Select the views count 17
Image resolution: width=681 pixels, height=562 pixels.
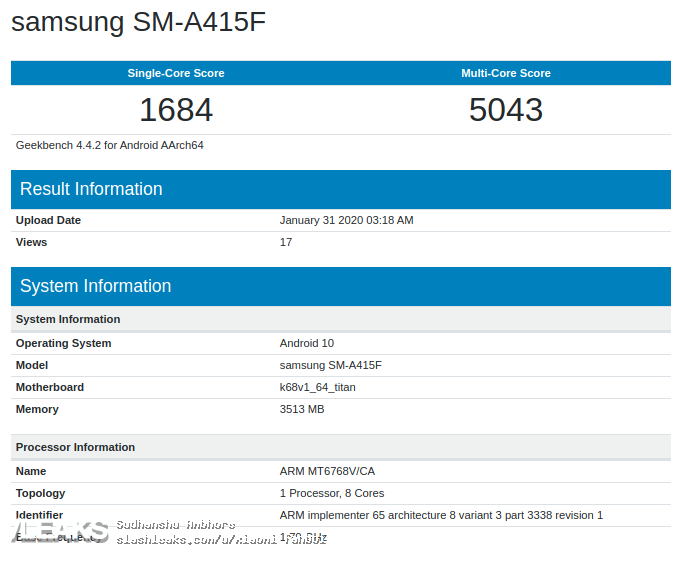click(286, 242)
